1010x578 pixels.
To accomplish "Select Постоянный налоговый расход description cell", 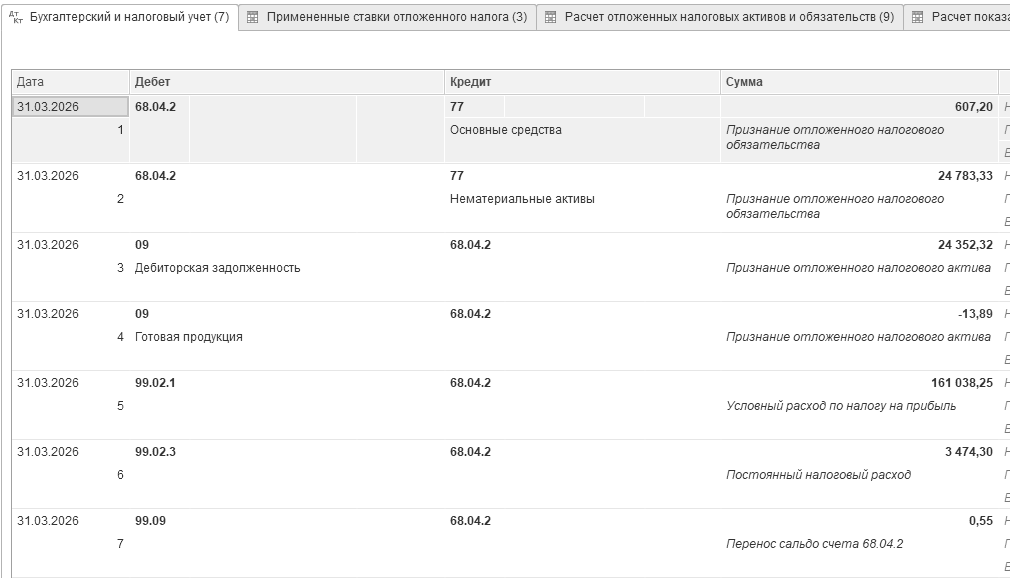I will [818, 475].
